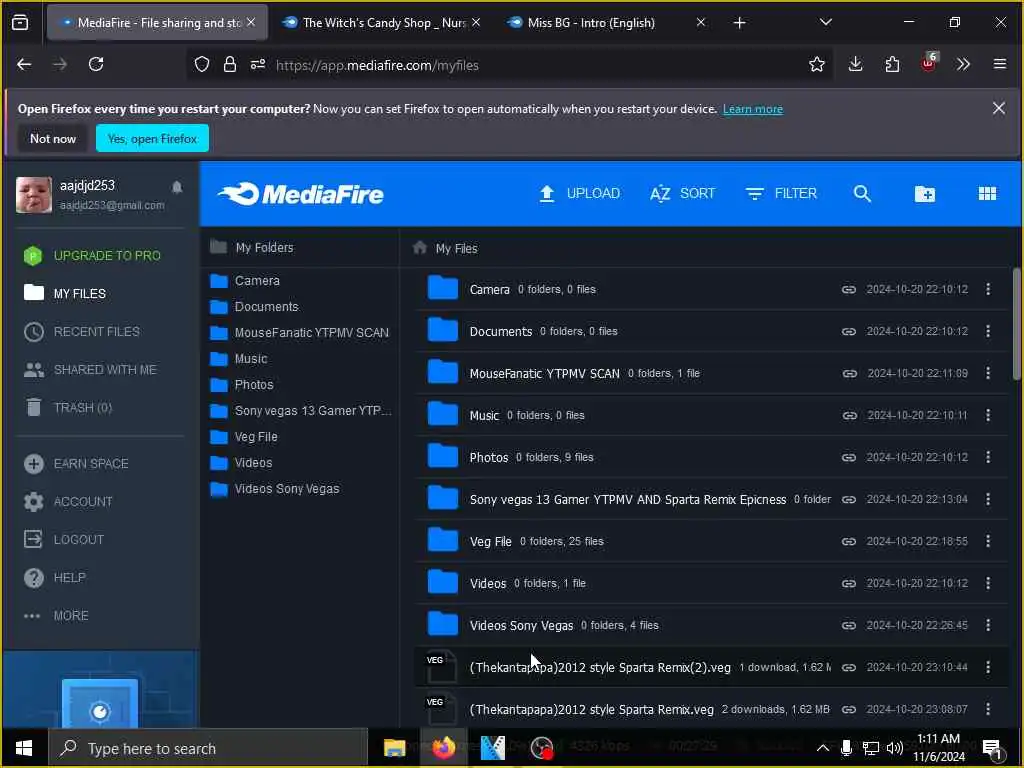Open options menu for Videos folder row
Screen dimensions: 1024x768
click(x=988, y=583)
